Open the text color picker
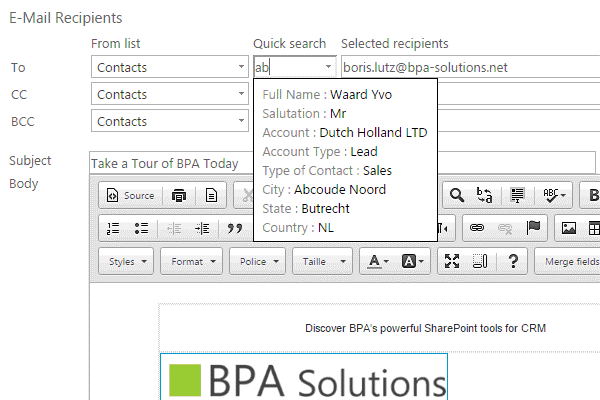Viewport: 600px width, 400px height. point(378,261)
